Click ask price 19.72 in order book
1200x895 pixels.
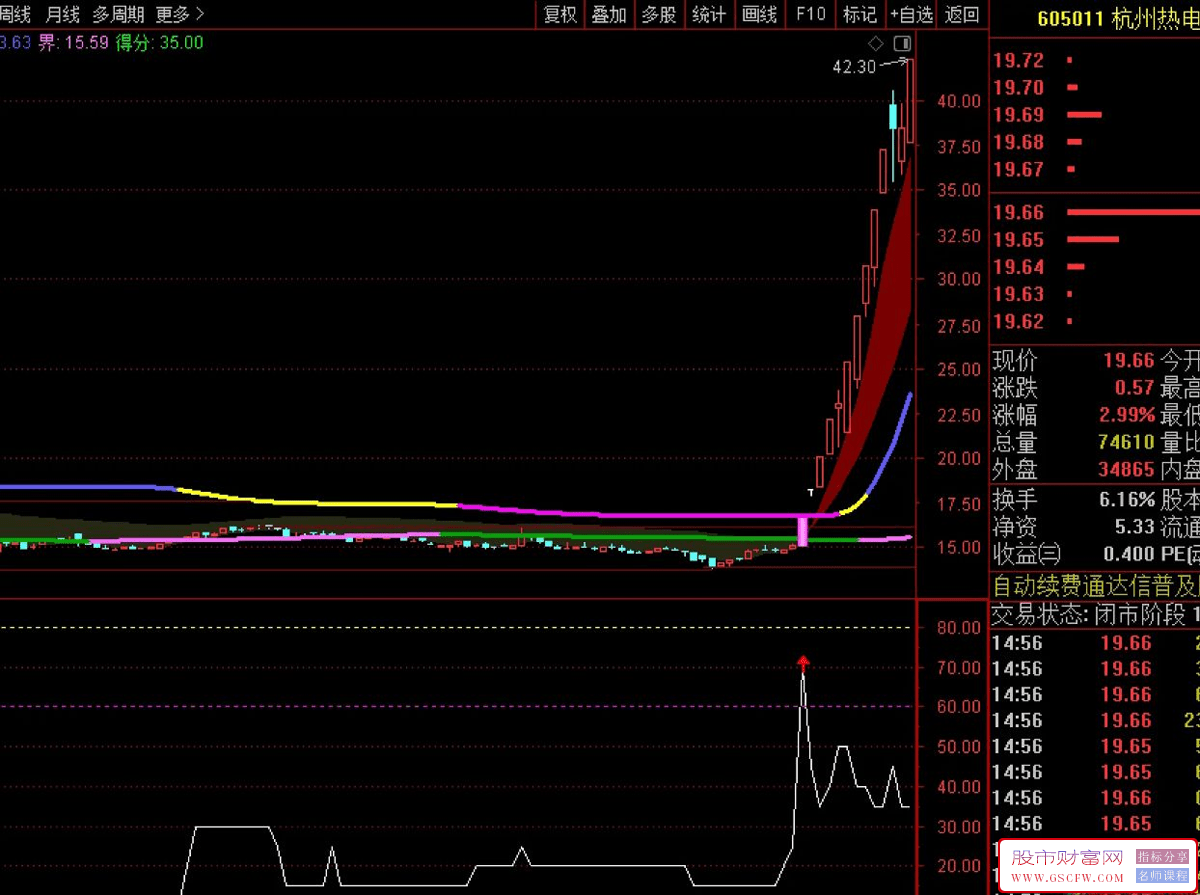coord(1018,60)
